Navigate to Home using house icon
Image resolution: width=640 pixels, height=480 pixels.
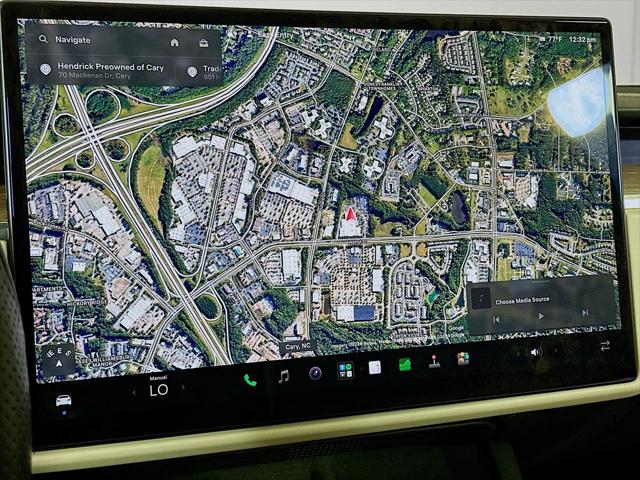pyautogui.click(x=174, y=42)
